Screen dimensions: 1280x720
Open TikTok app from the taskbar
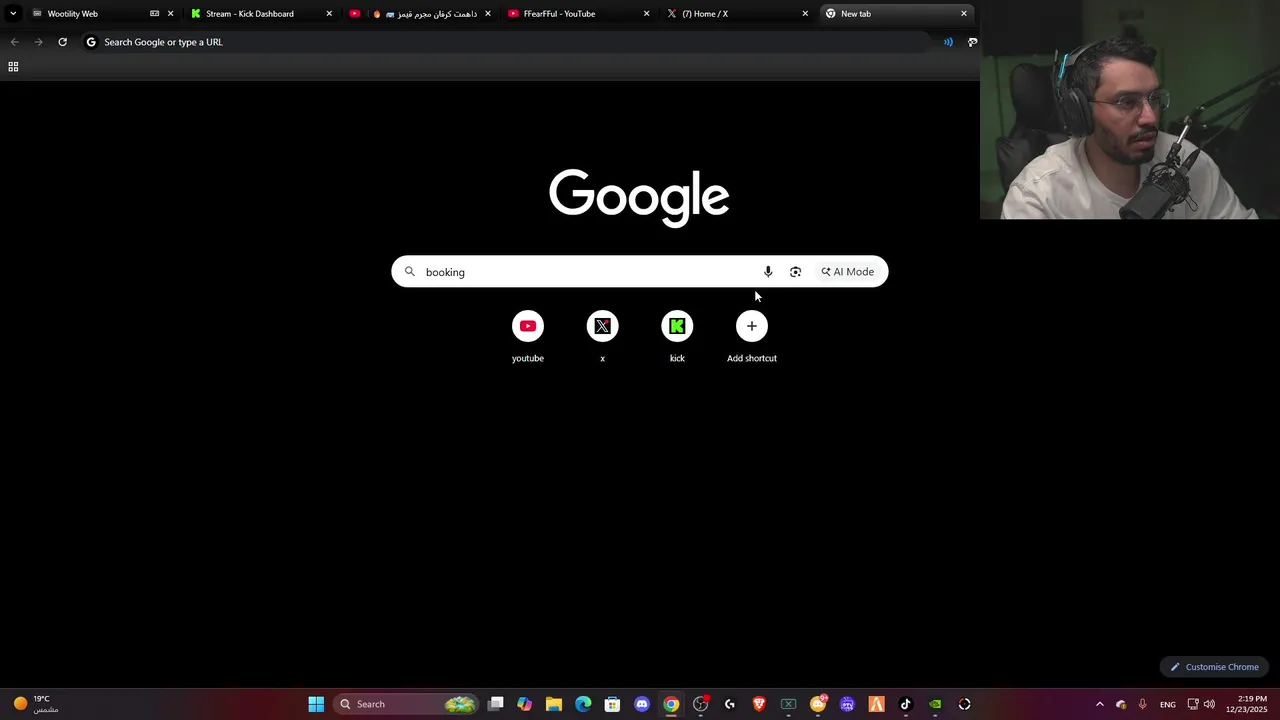pyautogui.click(x=906, y=704)
